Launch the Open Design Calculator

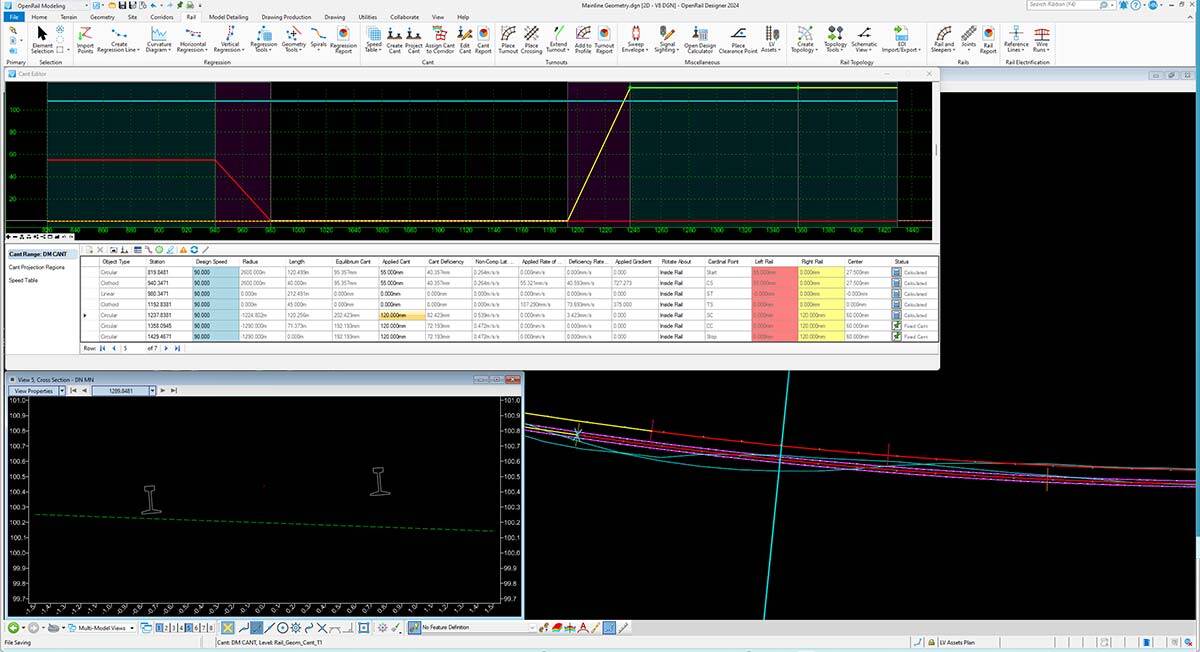pyautogui.click(x=700, y=38)
